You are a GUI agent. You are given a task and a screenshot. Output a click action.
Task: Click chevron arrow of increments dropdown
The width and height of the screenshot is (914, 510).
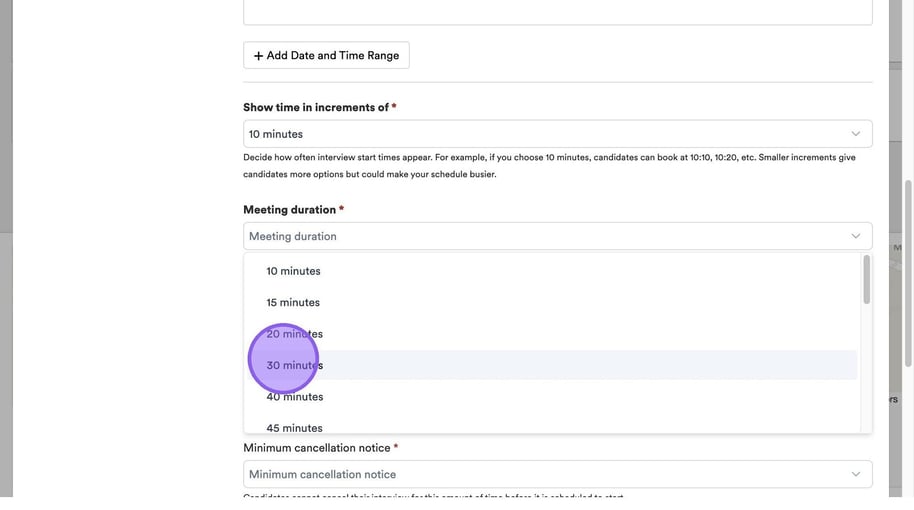coord(855,134)
